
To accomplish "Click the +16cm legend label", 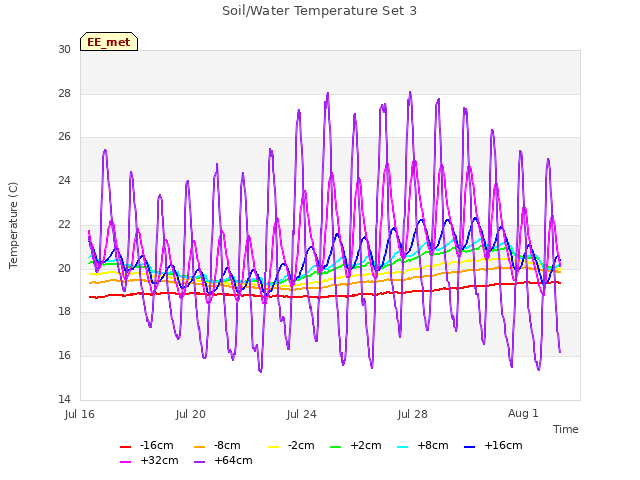I will [503, 445].
